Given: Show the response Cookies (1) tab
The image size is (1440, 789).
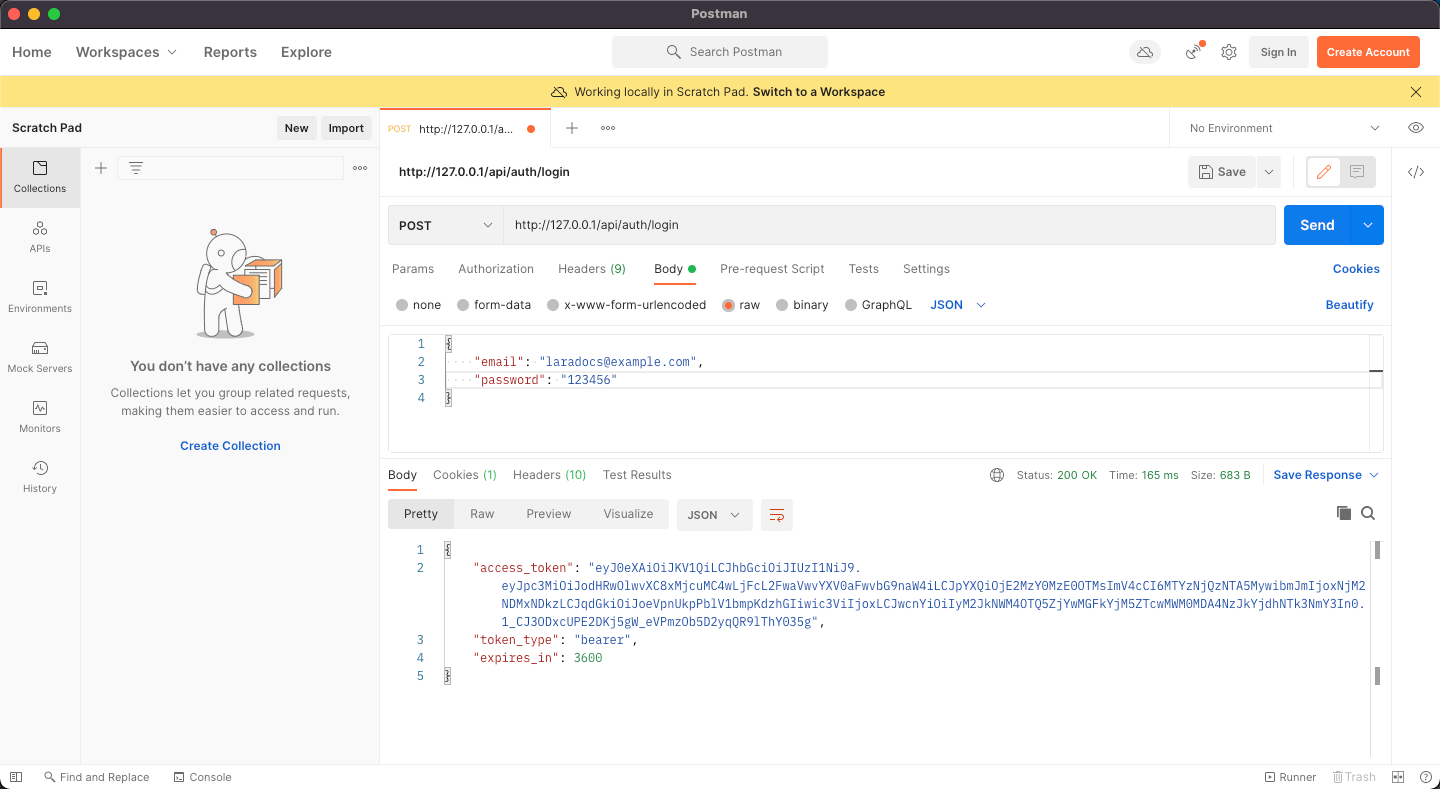Looking at the screenshot, I should pyautogui.click(x=465, y=475).
